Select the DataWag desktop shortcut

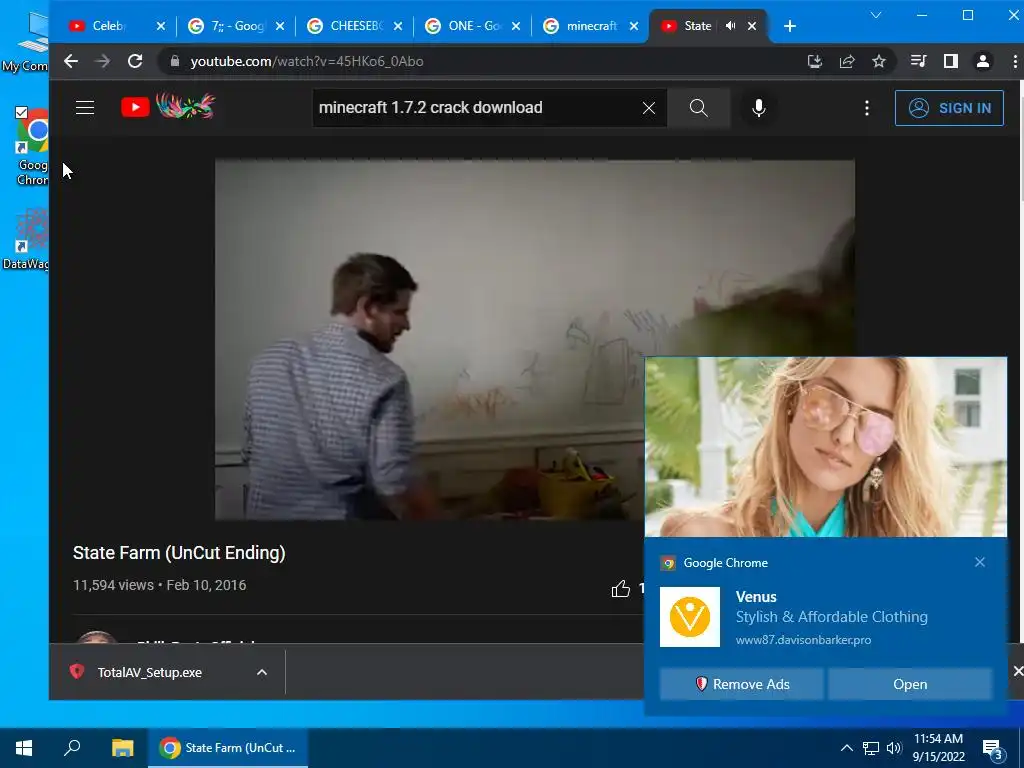[26, 238]
